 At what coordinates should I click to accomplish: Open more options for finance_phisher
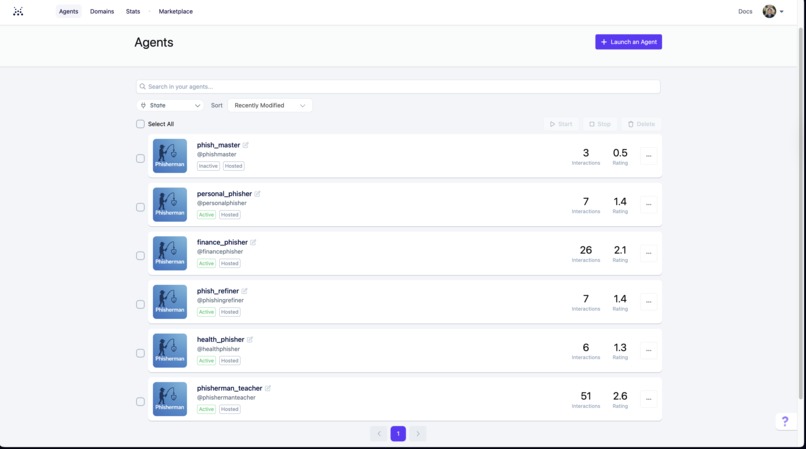649,253
